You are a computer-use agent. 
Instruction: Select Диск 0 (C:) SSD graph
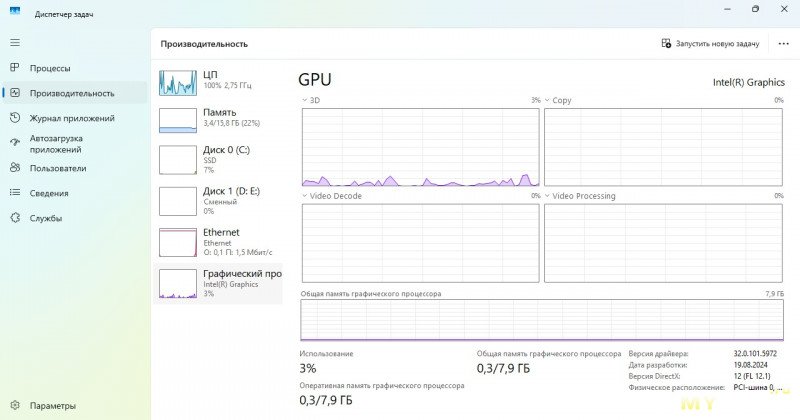pos(220,159)
